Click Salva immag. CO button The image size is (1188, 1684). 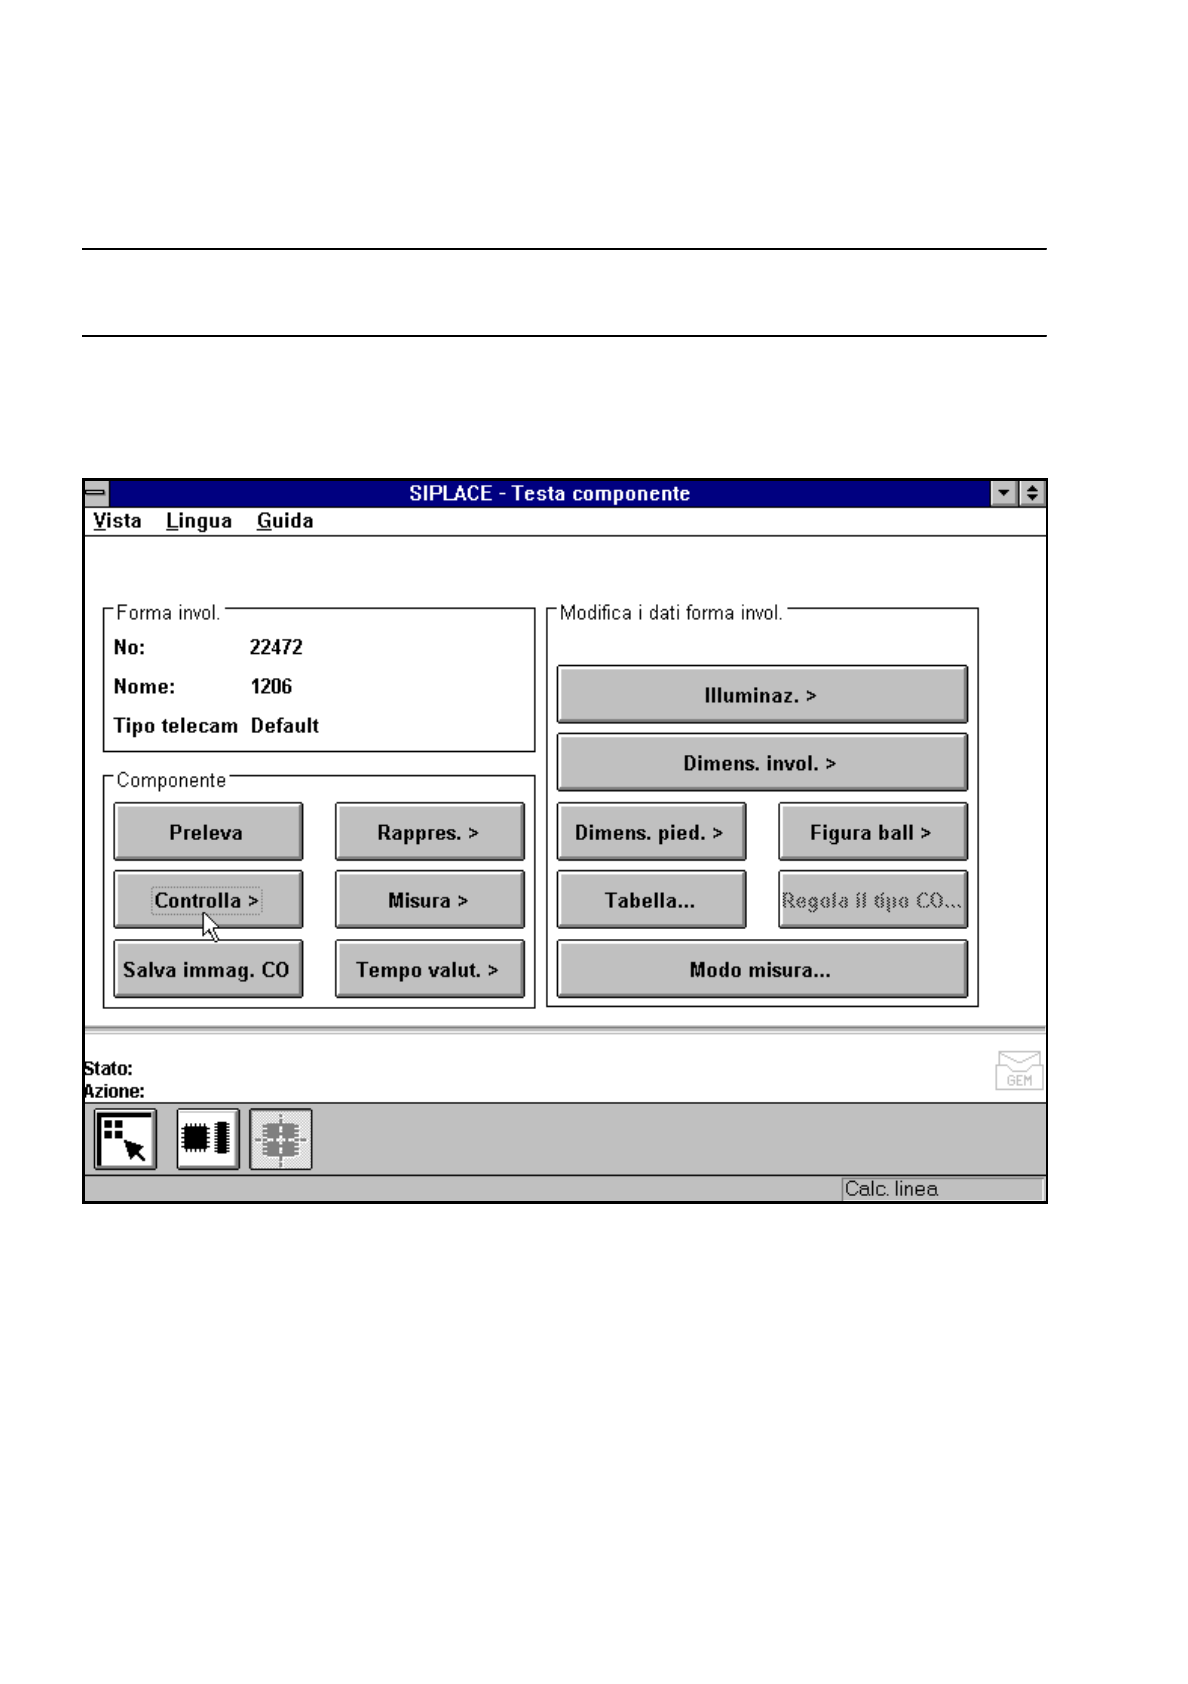(x=208, y=969)
